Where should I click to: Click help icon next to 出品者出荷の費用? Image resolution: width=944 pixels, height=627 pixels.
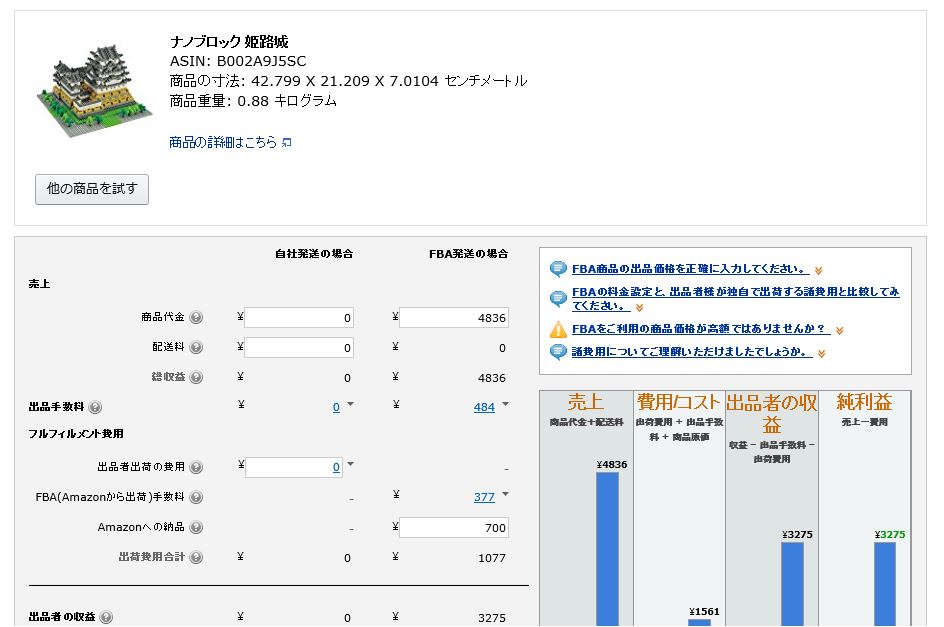click(196, 467)
